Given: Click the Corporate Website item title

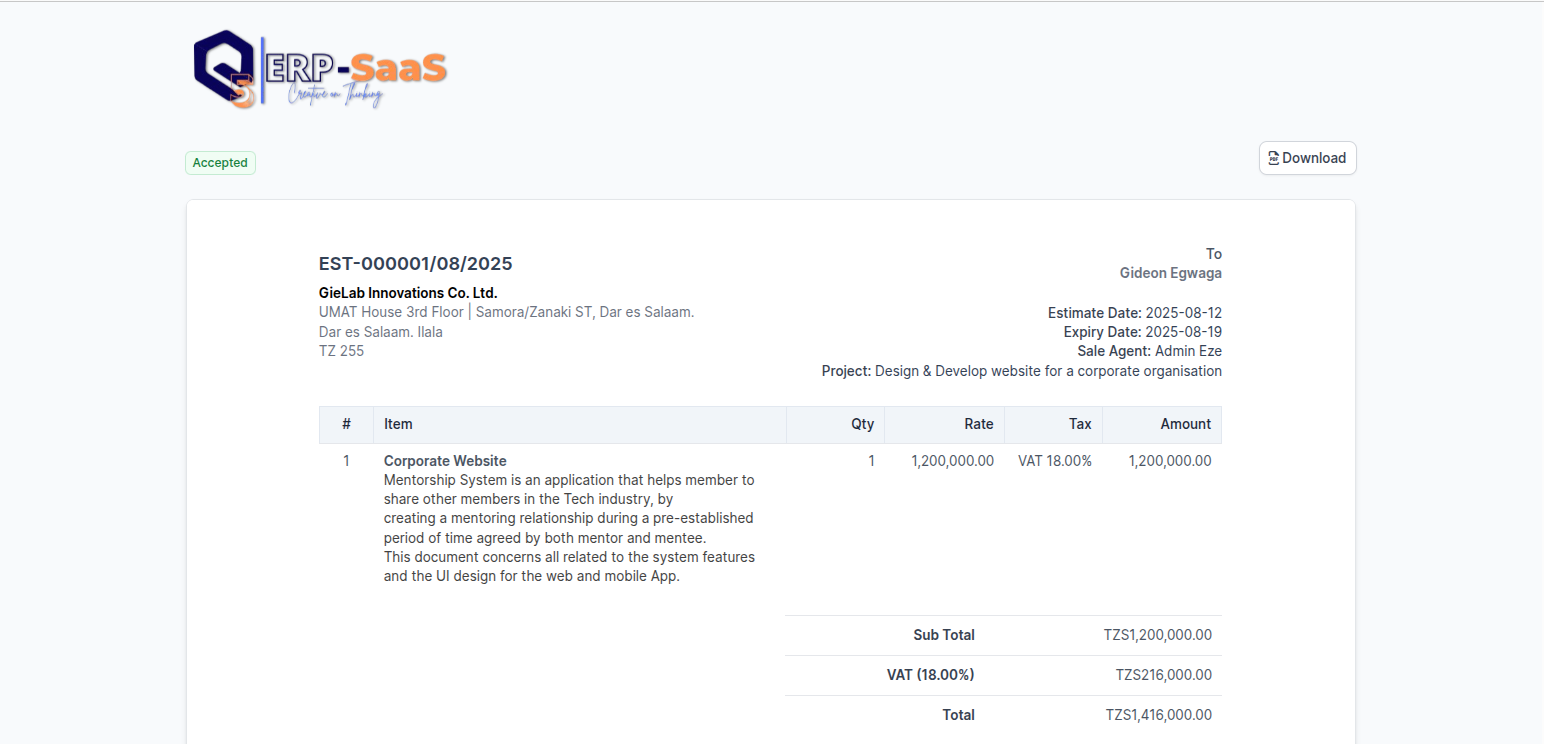Looking at the screenshot, I should tap(445, 461).
